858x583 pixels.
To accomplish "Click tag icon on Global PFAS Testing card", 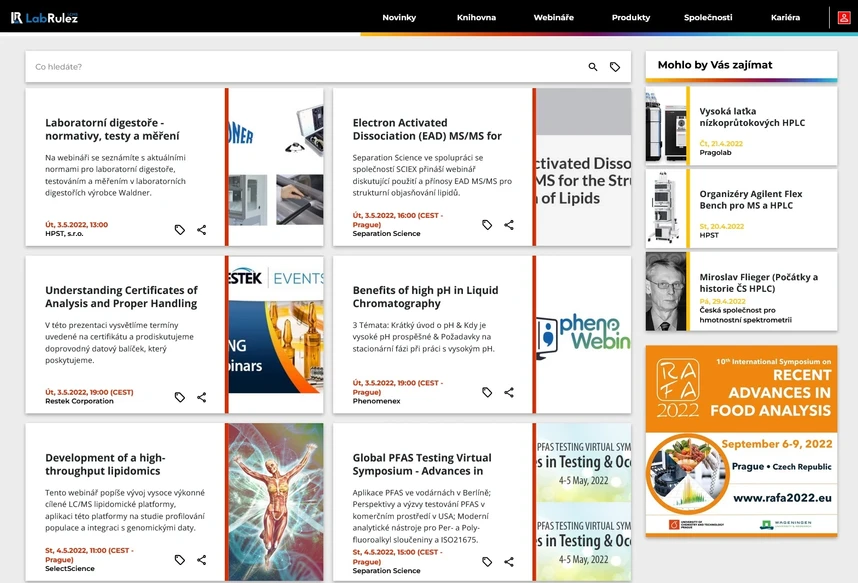I will pos(487,562).
